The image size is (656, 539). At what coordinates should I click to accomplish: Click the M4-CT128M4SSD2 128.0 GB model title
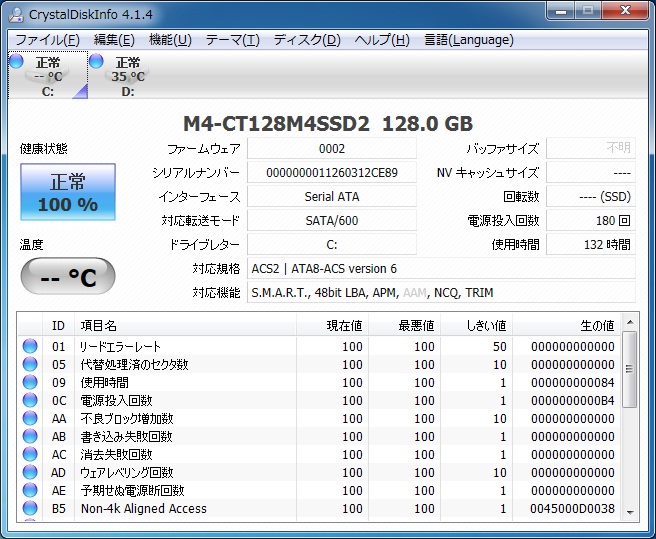pos(328,123)
